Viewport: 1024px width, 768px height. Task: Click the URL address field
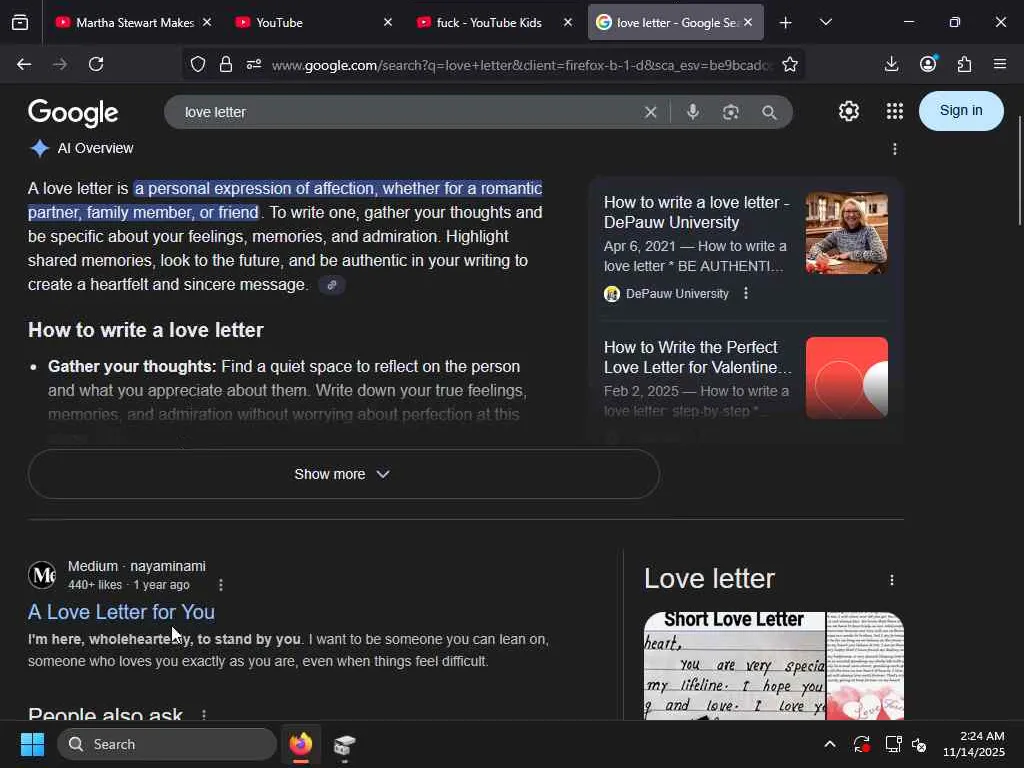pyautogui.click(x=522, y=65)
